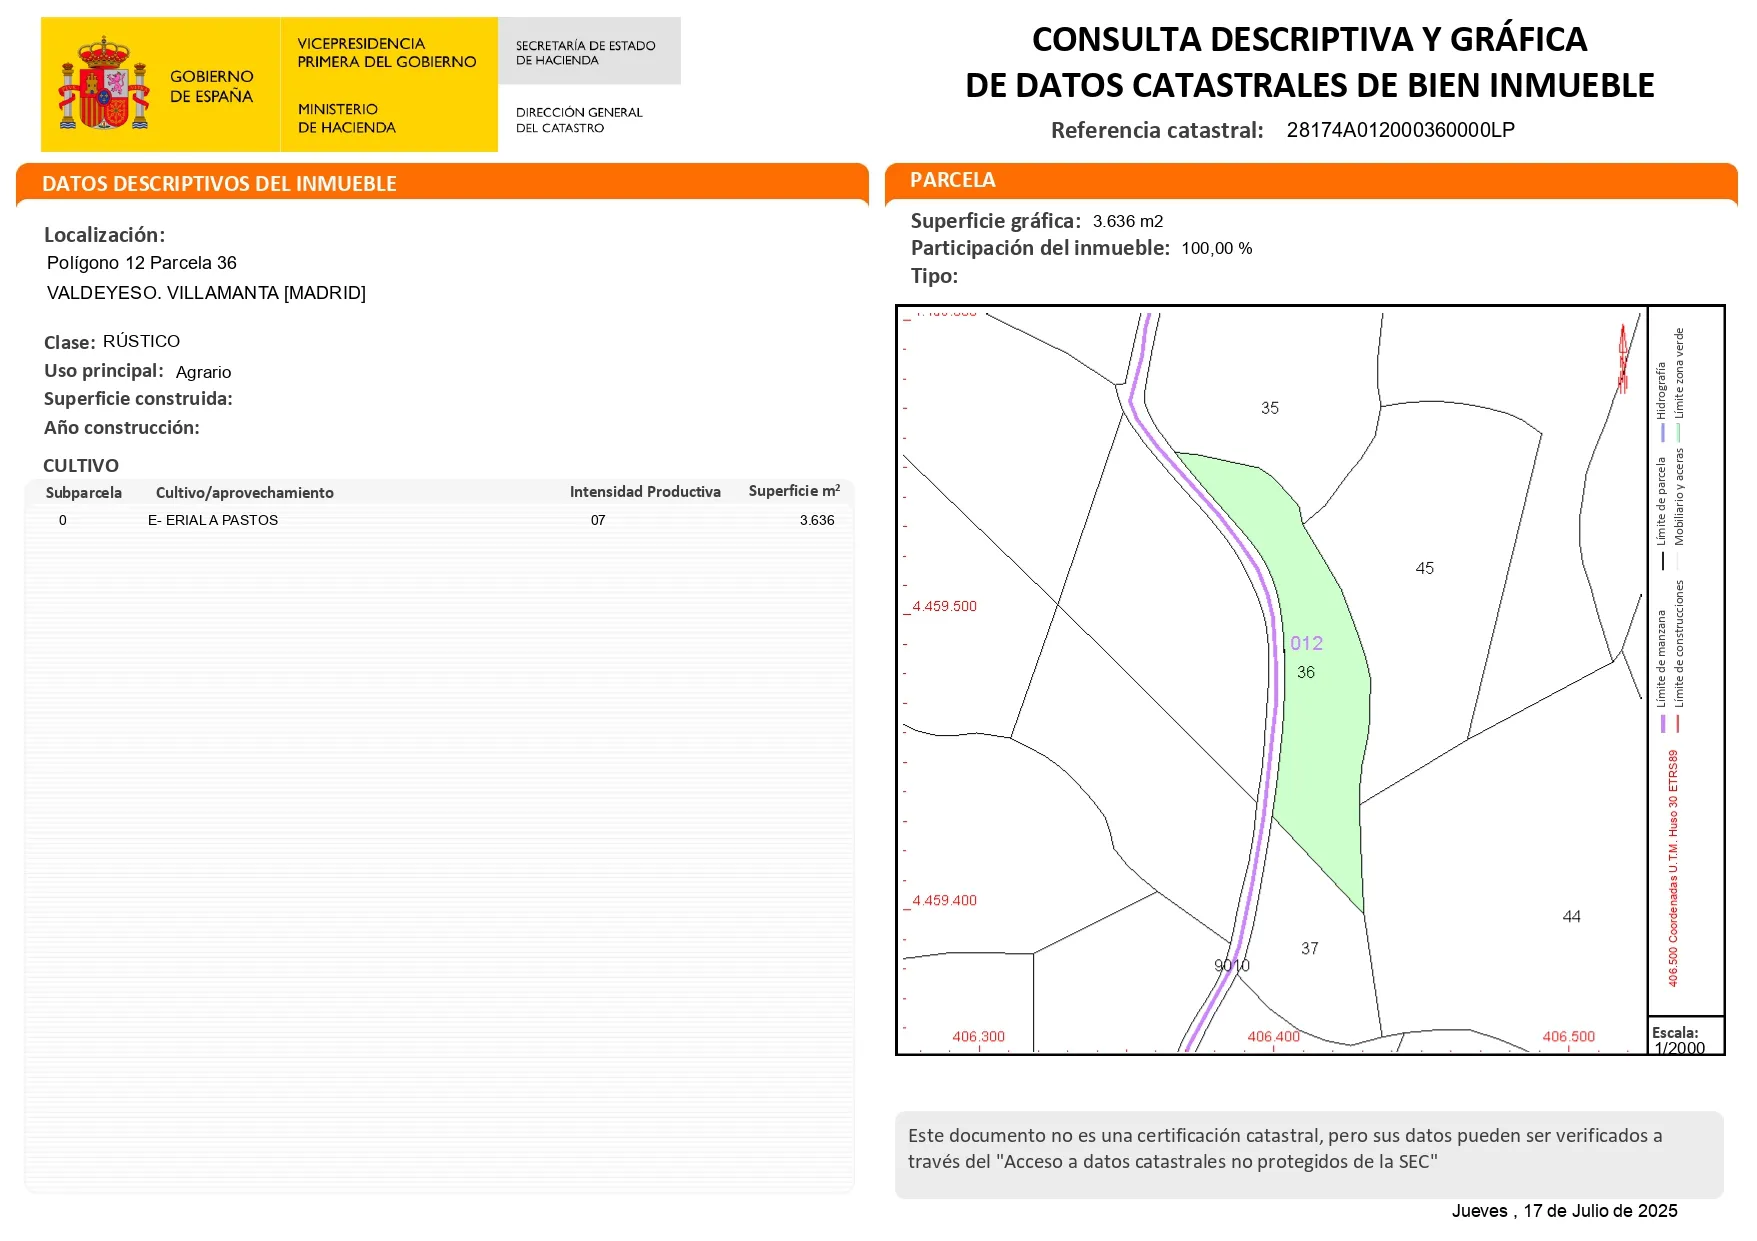Click parcel number 37 on map

[1309, 948]
